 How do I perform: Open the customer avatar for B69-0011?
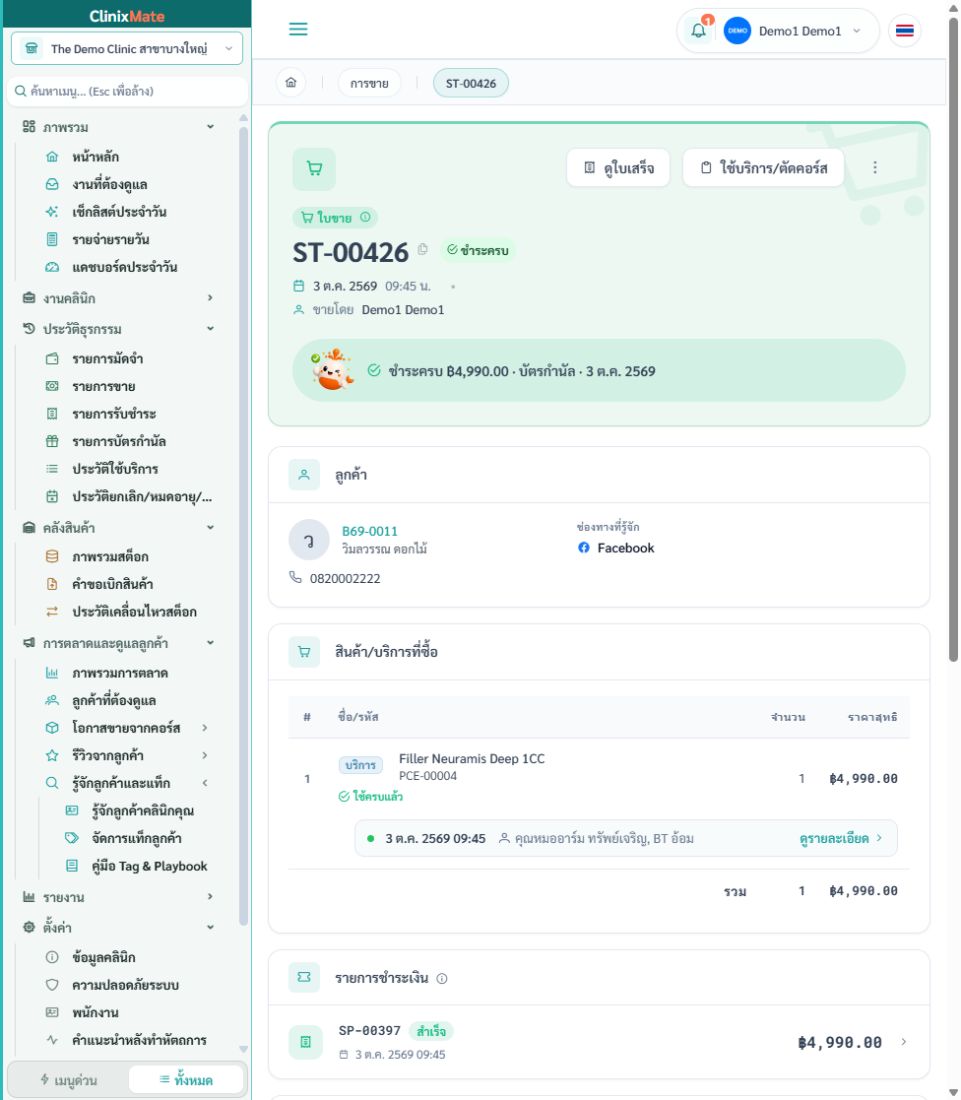click(309, 539)
